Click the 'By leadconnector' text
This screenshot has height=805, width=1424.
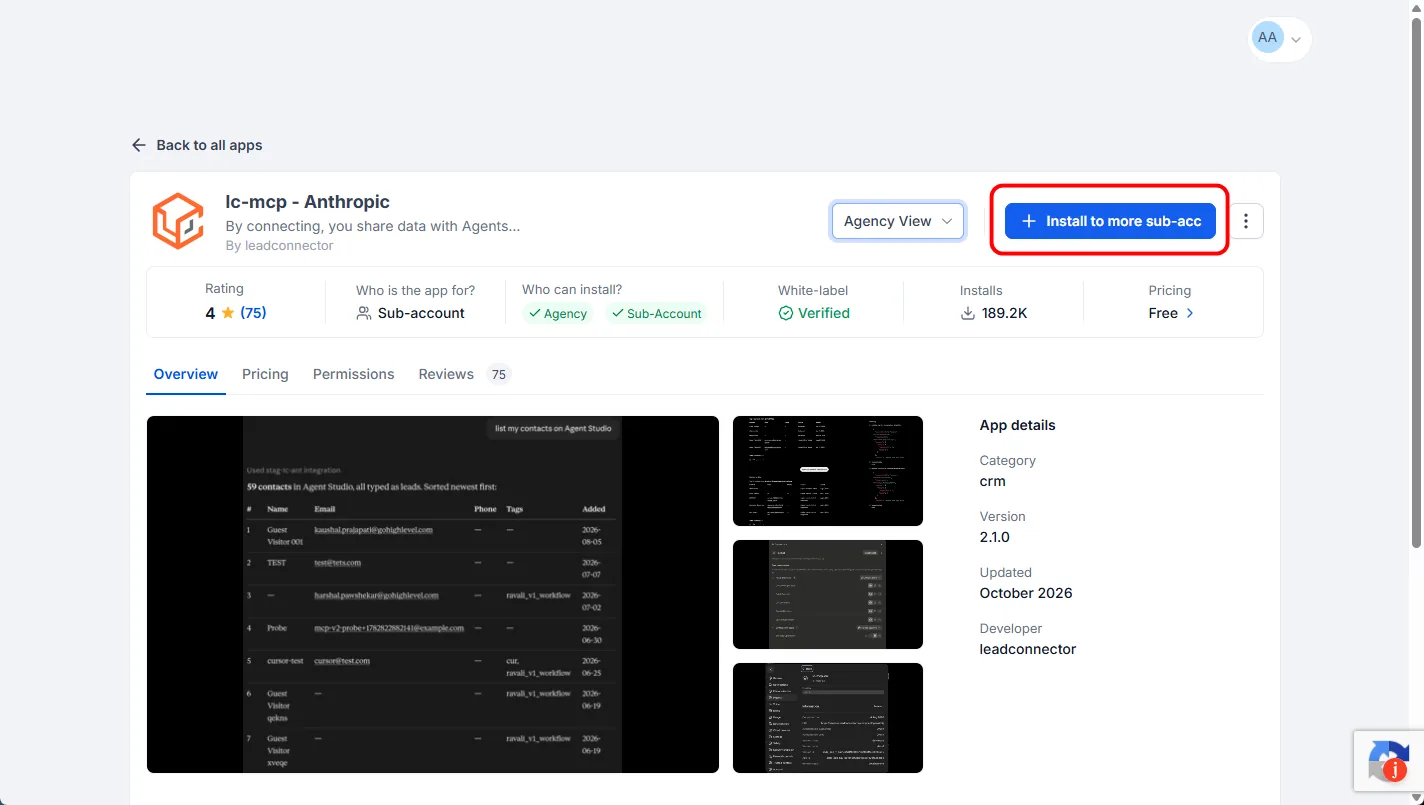pos(280,245)
